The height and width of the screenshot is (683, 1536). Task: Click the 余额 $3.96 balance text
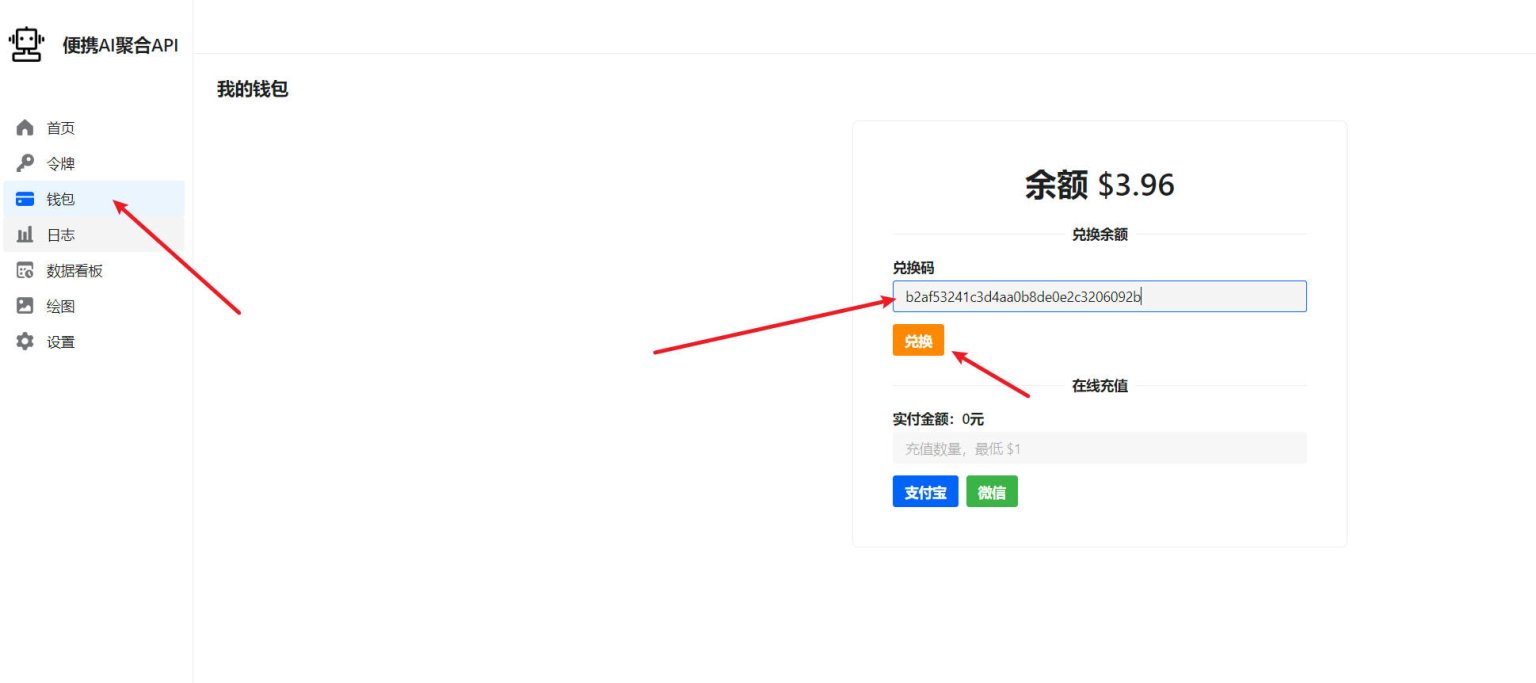pyautogui.click(x=1099, y=185)
